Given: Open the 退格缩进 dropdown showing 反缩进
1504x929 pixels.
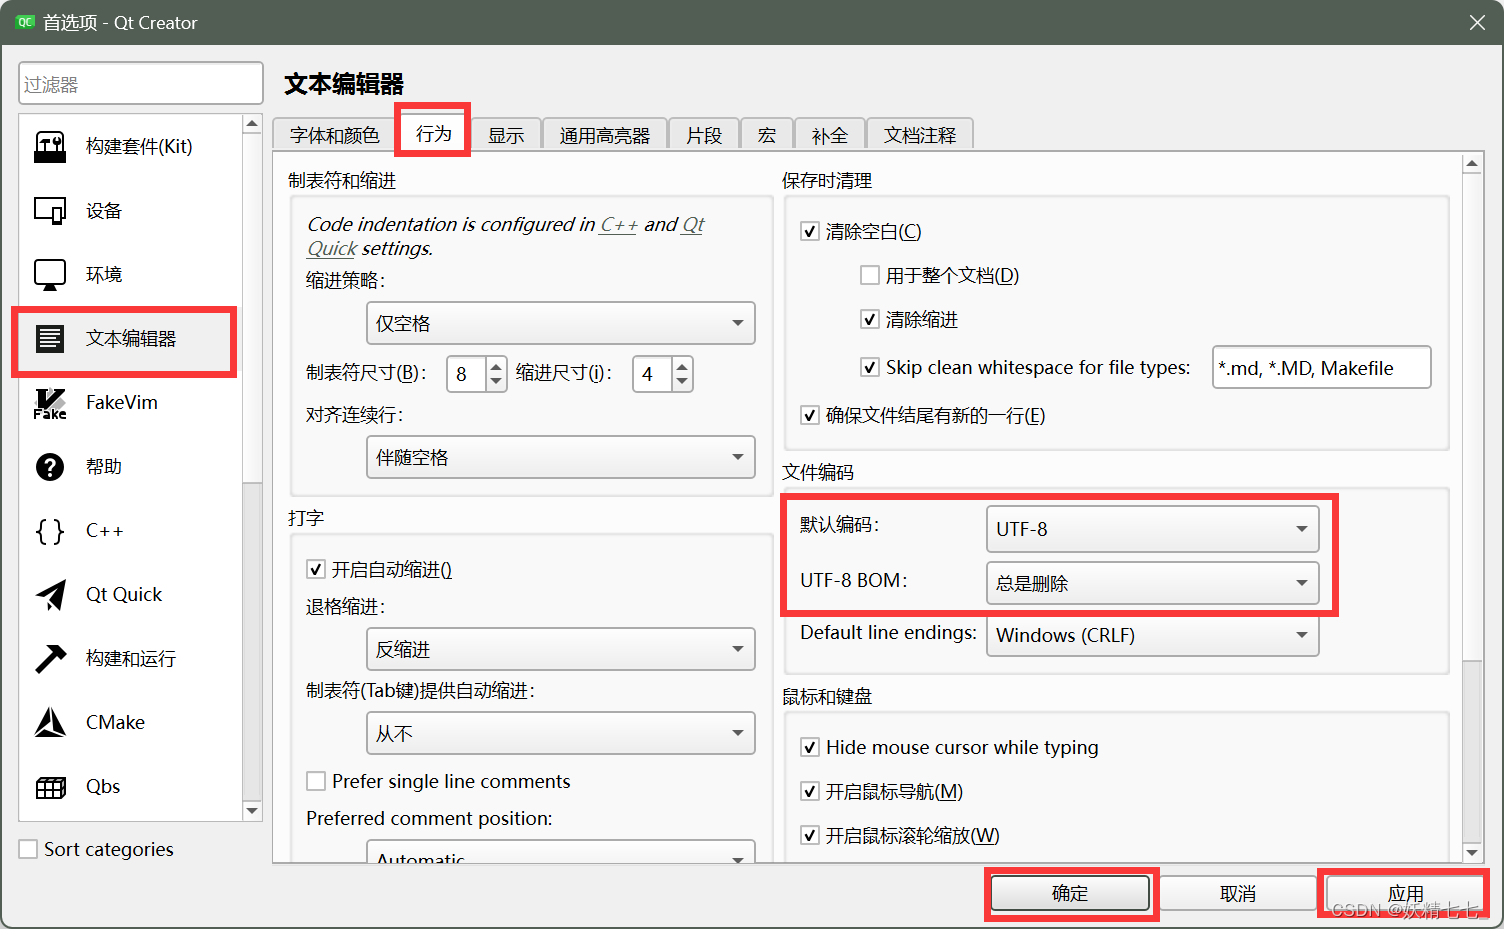Looking at the screenshot, I should tap(561, 649).
